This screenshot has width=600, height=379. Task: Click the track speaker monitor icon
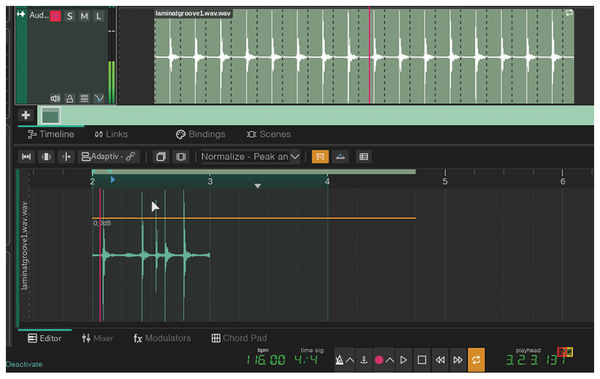55,99
